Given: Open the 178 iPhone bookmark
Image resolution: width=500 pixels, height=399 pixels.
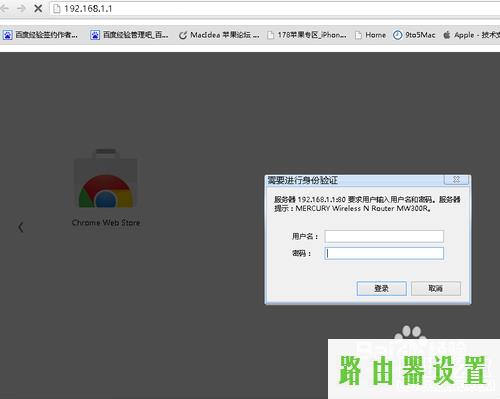Looking at the screenshot, I should (307, 35).
